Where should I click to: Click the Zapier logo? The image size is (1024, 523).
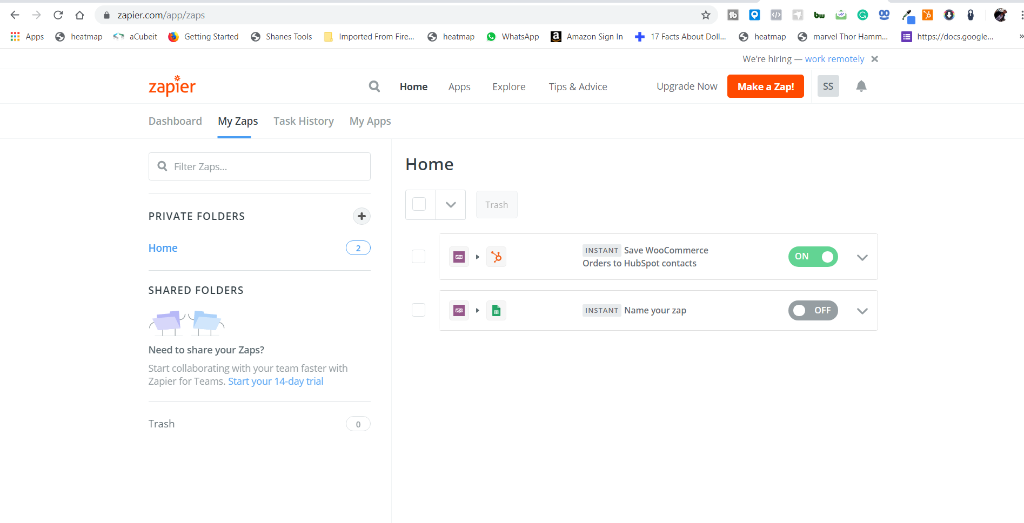[x=172, y=86]
